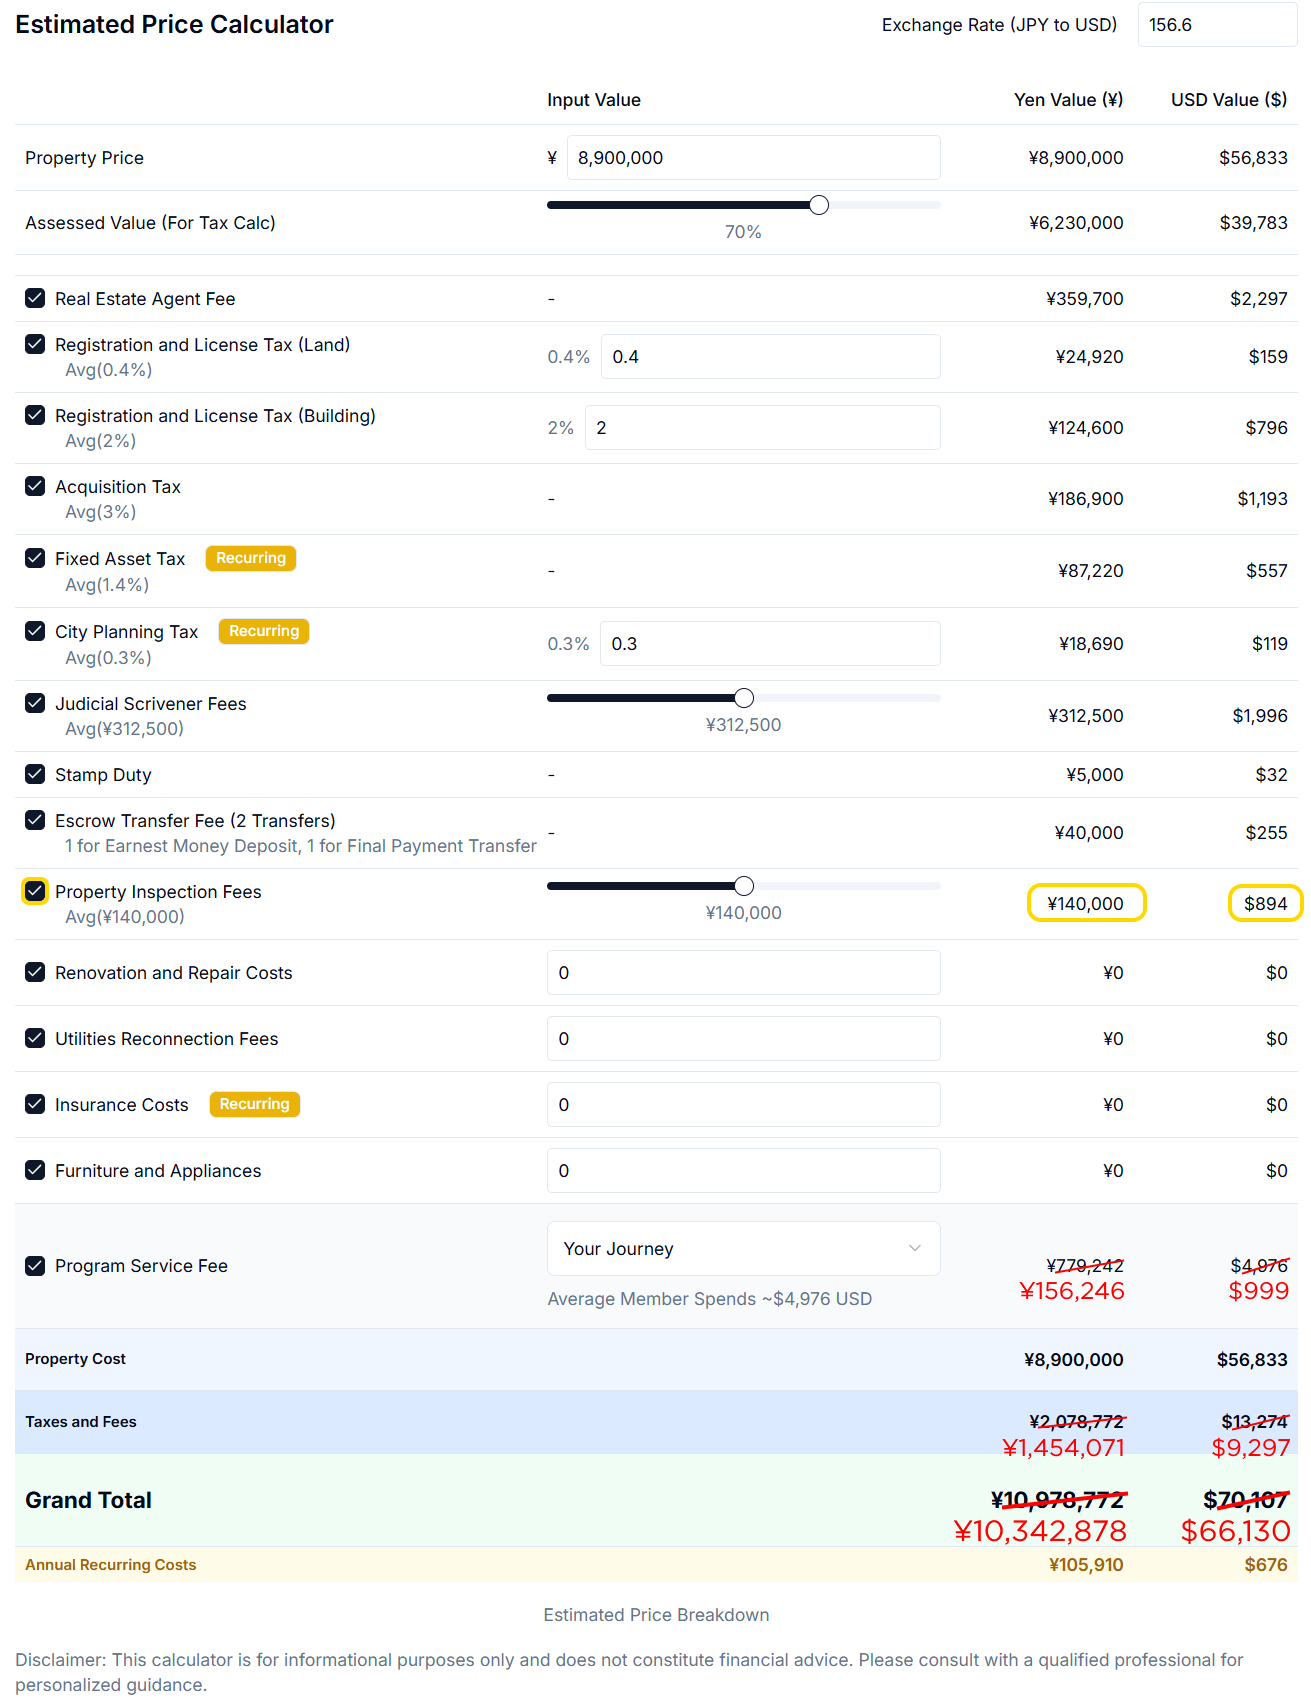This screenshot has width=1311, height=1700.
Task: Toggle the Insurance Costs checkbox
Action: point(35,1104)
